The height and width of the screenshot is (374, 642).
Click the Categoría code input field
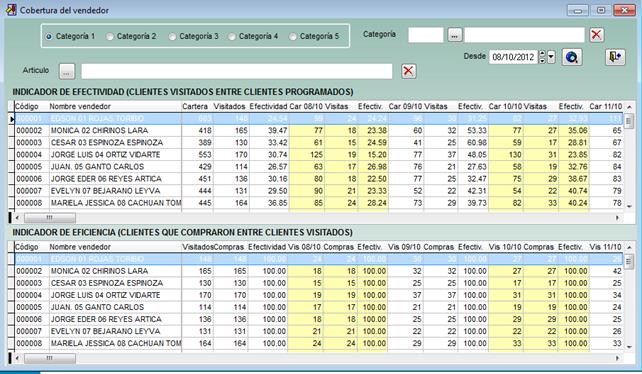coord(426,35)
